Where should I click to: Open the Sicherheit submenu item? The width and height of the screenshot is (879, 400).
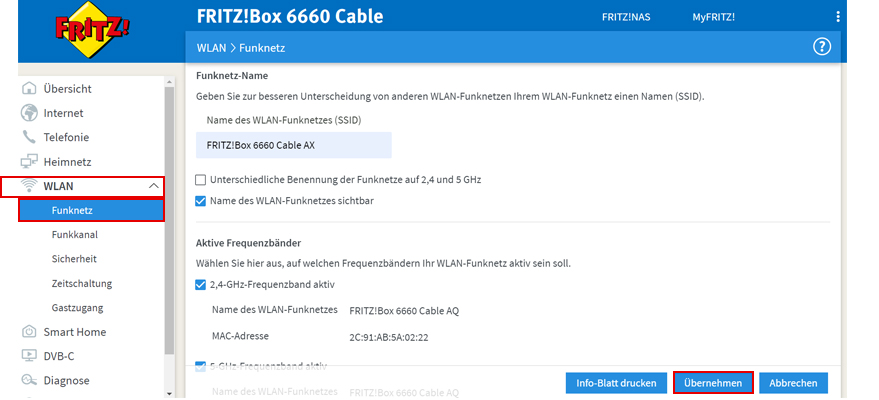pos(74,258)
